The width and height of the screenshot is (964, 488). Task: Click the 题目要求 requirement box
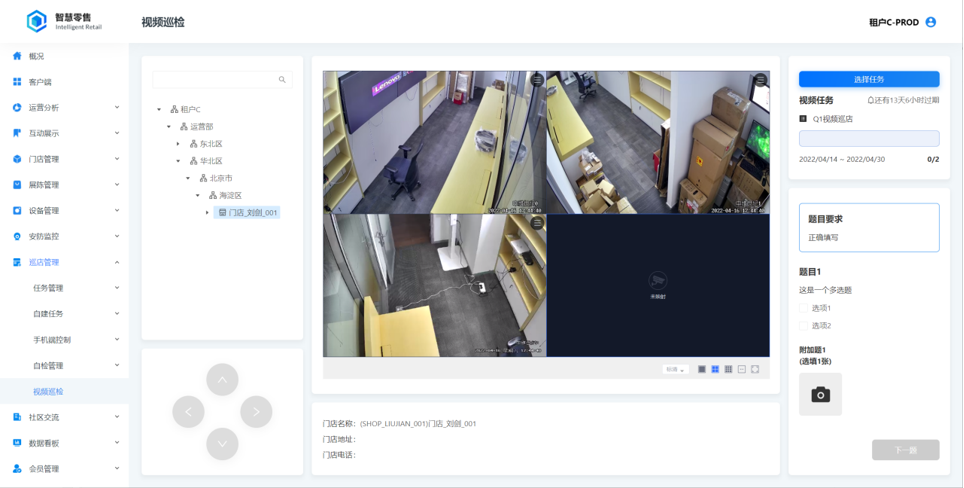point(869,227)
